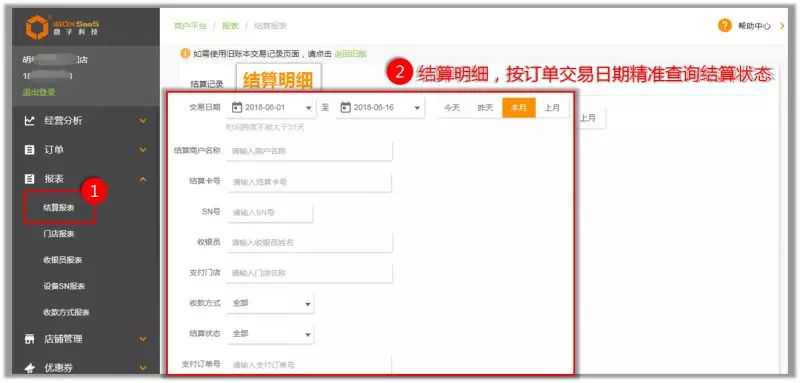
Task: Select the 今天 quick date option
Action: click(452, 108)
